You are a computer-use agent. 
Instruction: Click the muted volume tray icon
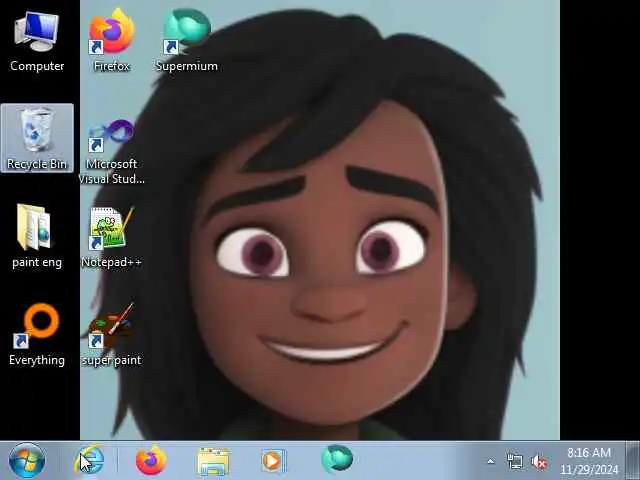pos(539,462)
